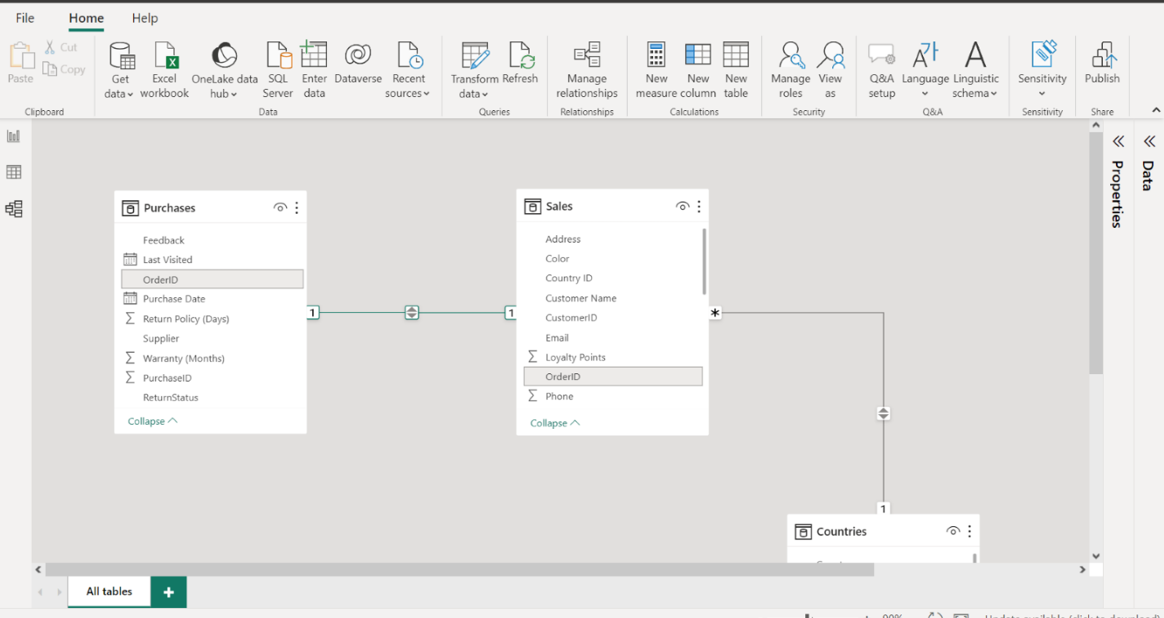The image size is (1164, 618).
Task: Switch to Report view in left sidebar
Action: coord(14,136)
